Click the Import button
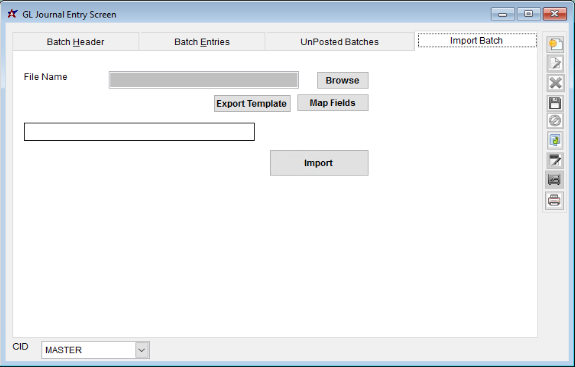Screen dimensions: 575x367 319,163
